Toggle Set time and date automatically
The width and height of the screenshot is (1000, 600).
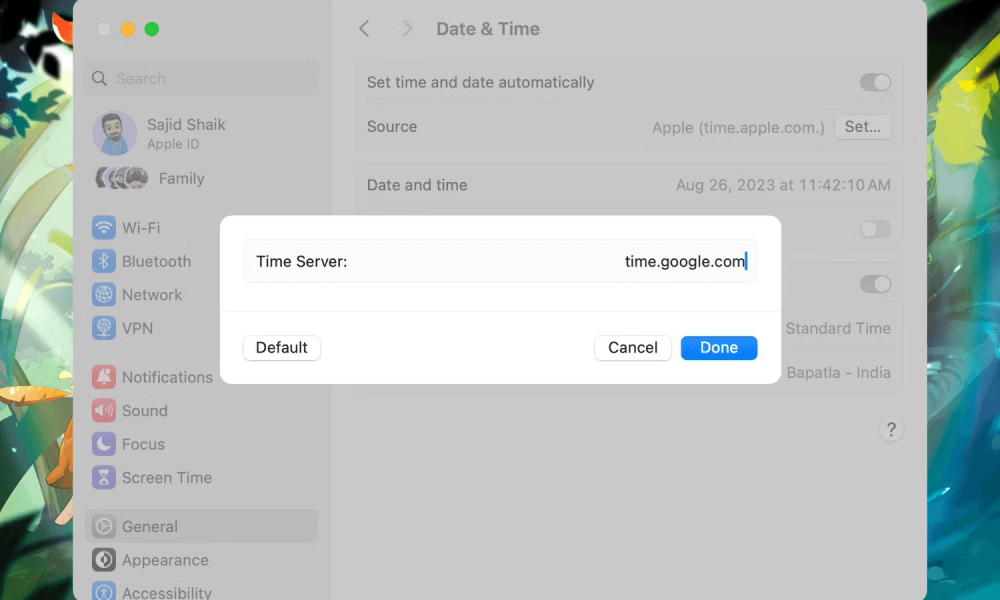click(x=875, y=82)
